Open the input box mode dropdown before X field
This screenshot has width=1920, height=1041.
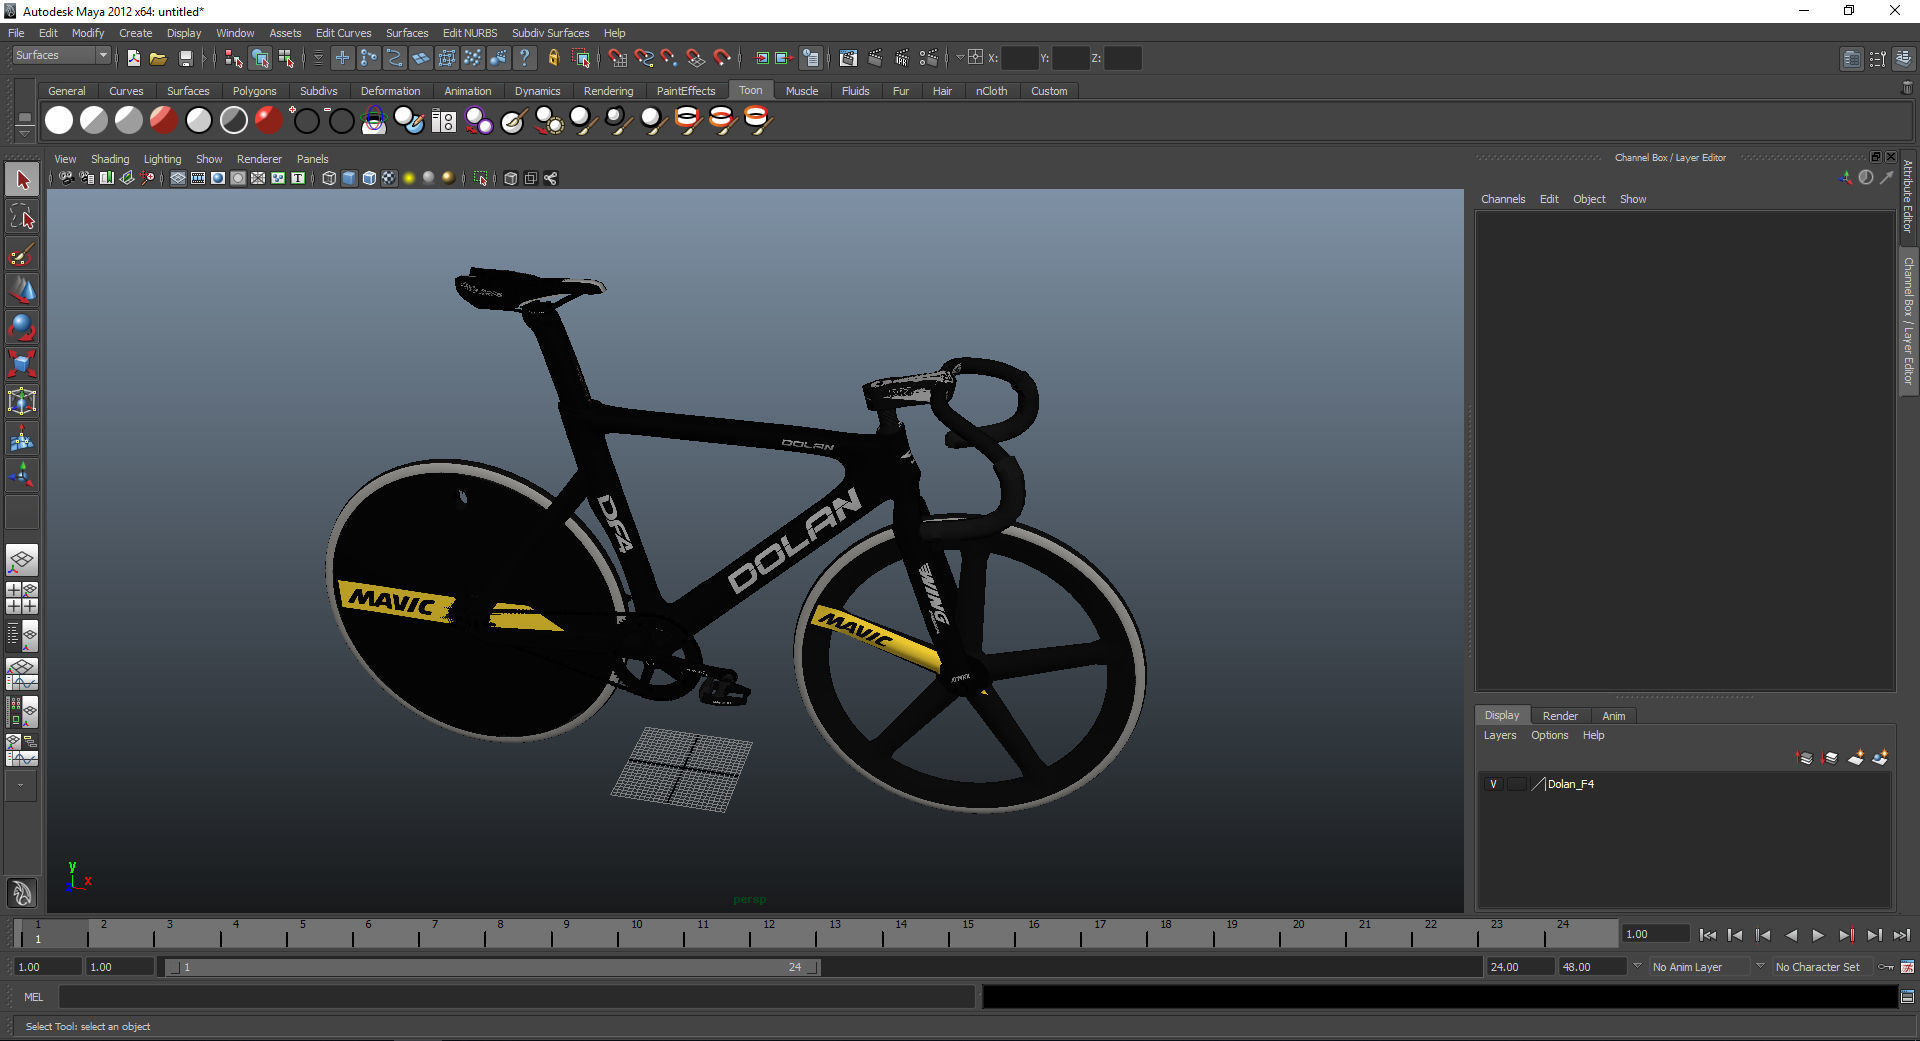(x=960, y=58)
